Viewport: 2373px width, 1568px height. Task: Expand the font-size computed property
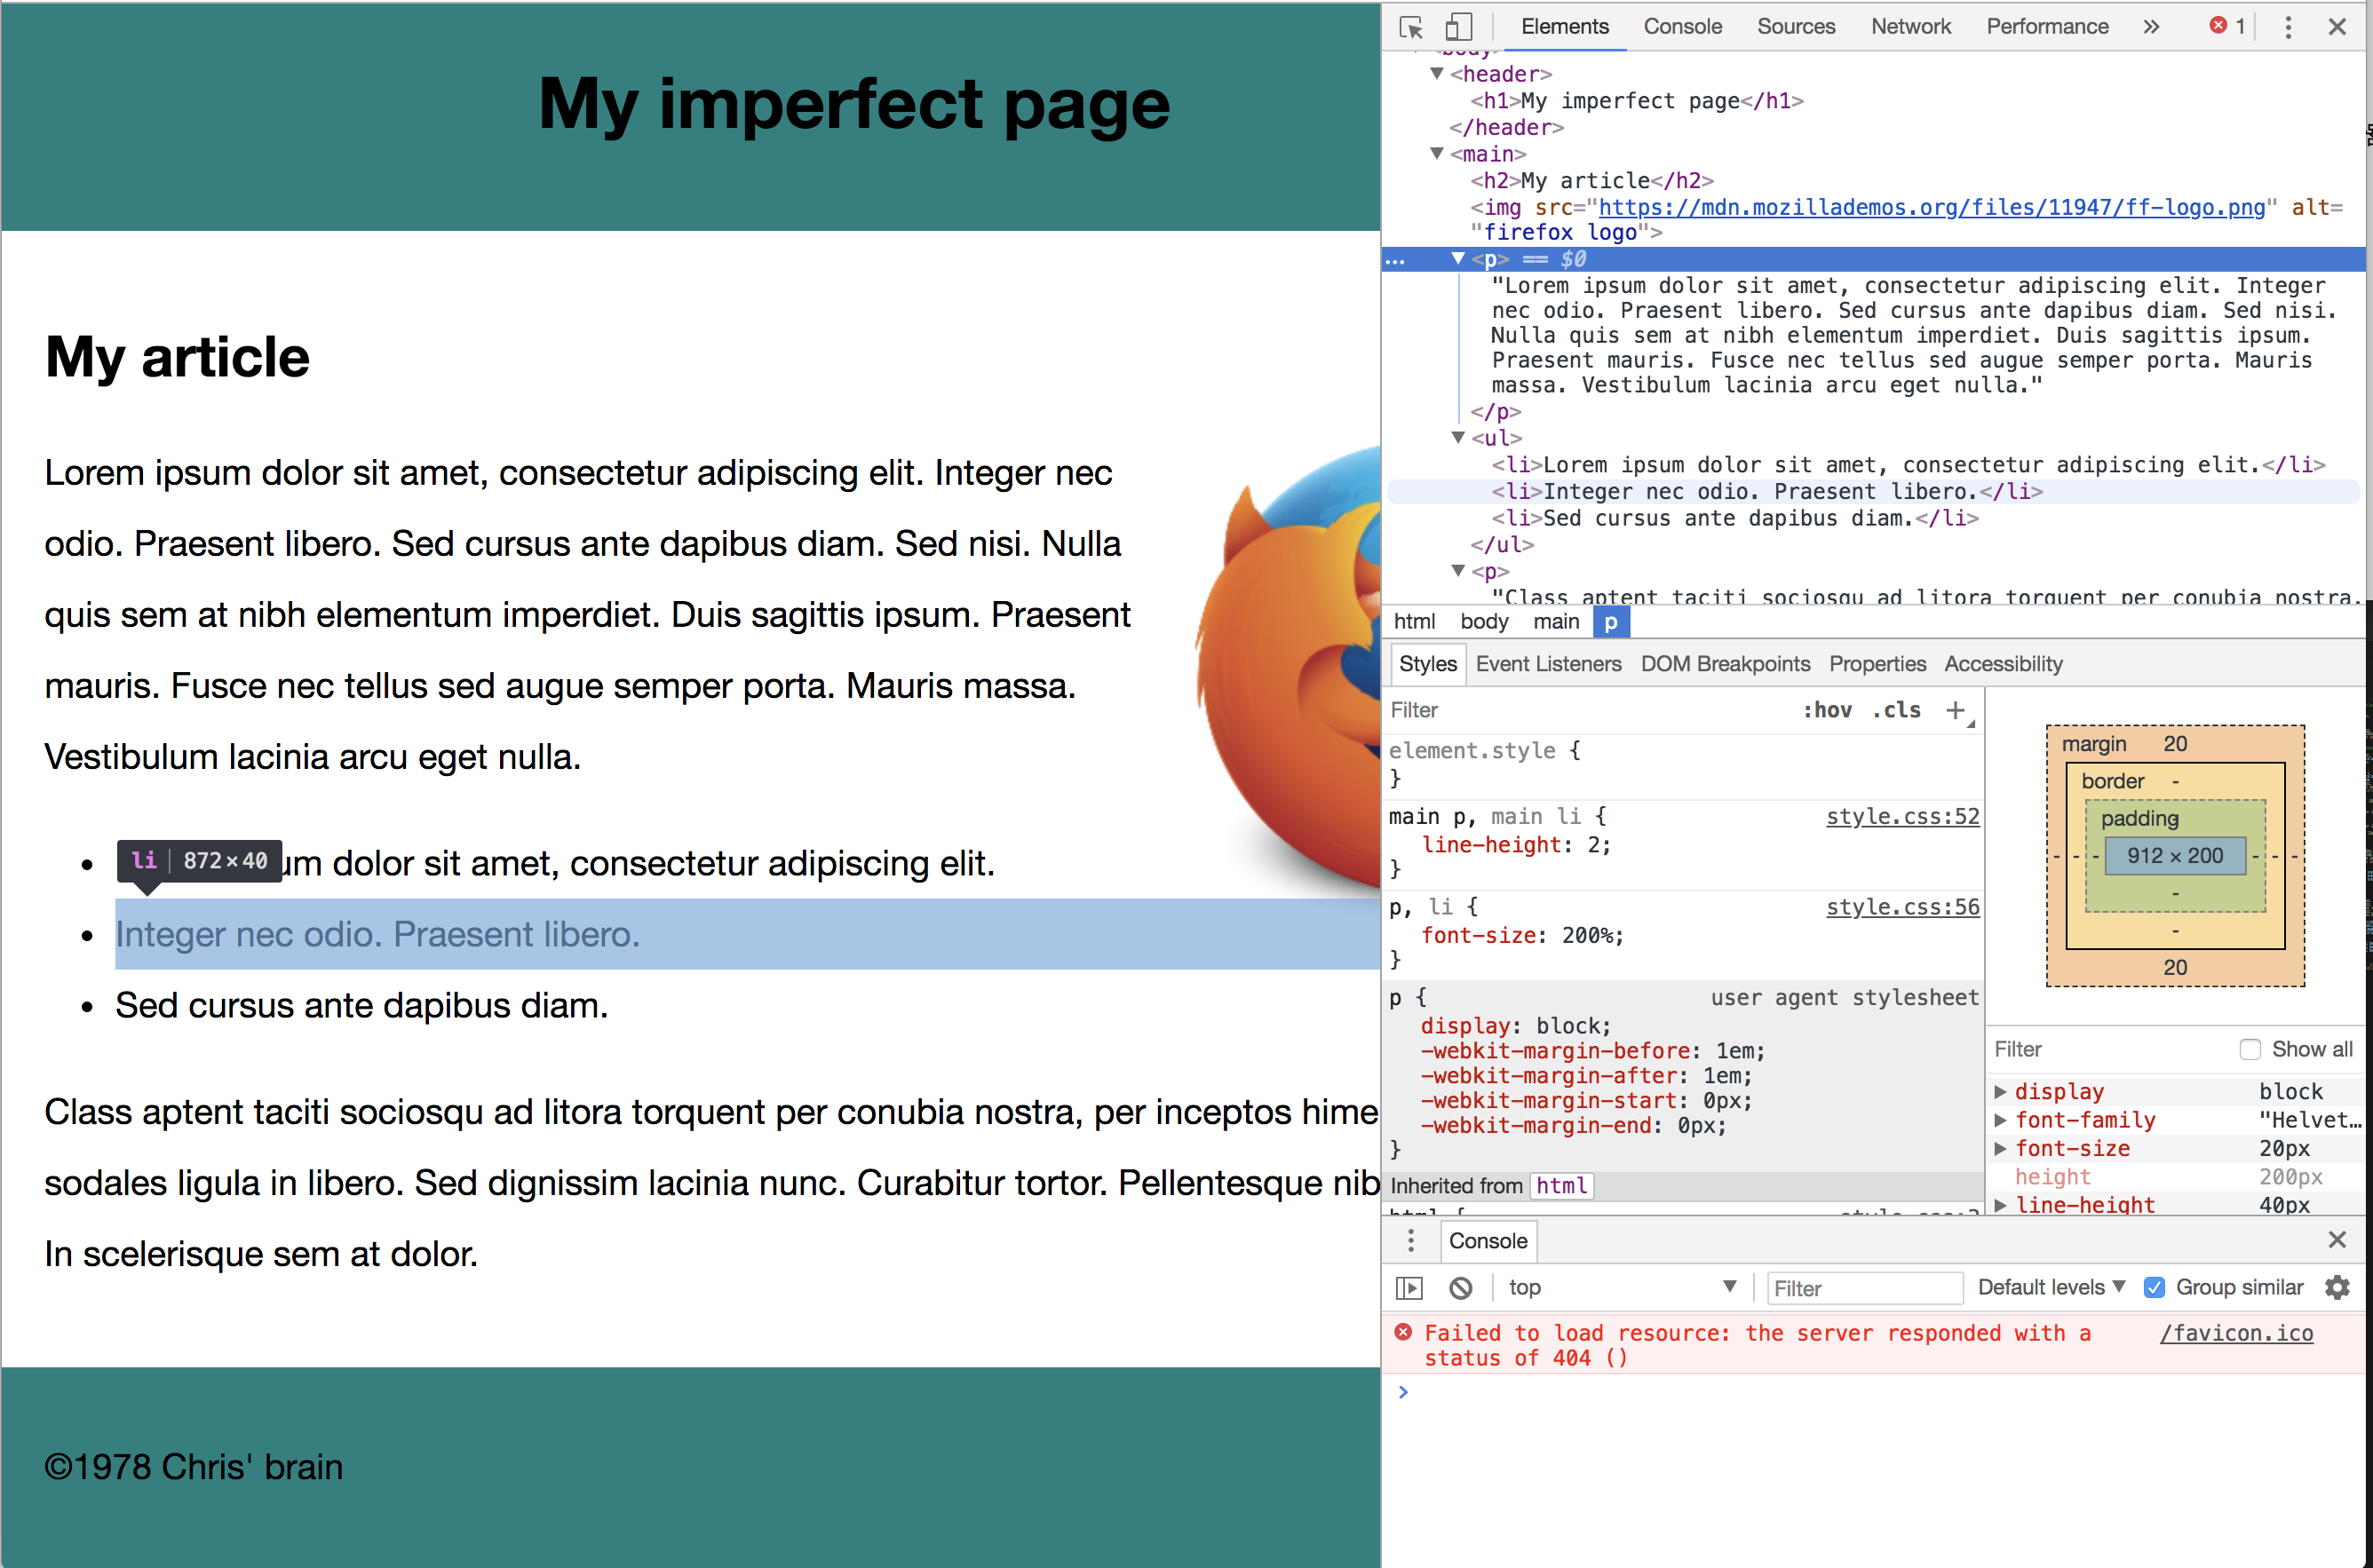coord(2000,1149)
